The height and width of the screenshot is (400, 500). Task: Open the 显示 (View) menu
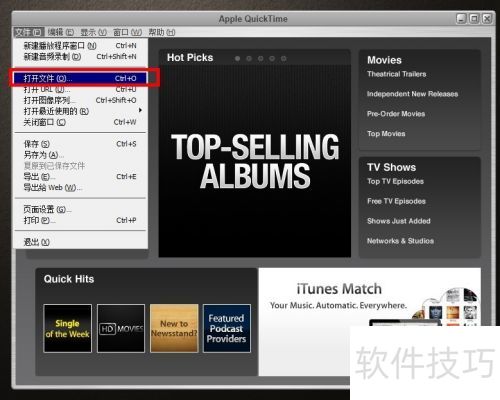pyautogui.click(x=93, y=32)
